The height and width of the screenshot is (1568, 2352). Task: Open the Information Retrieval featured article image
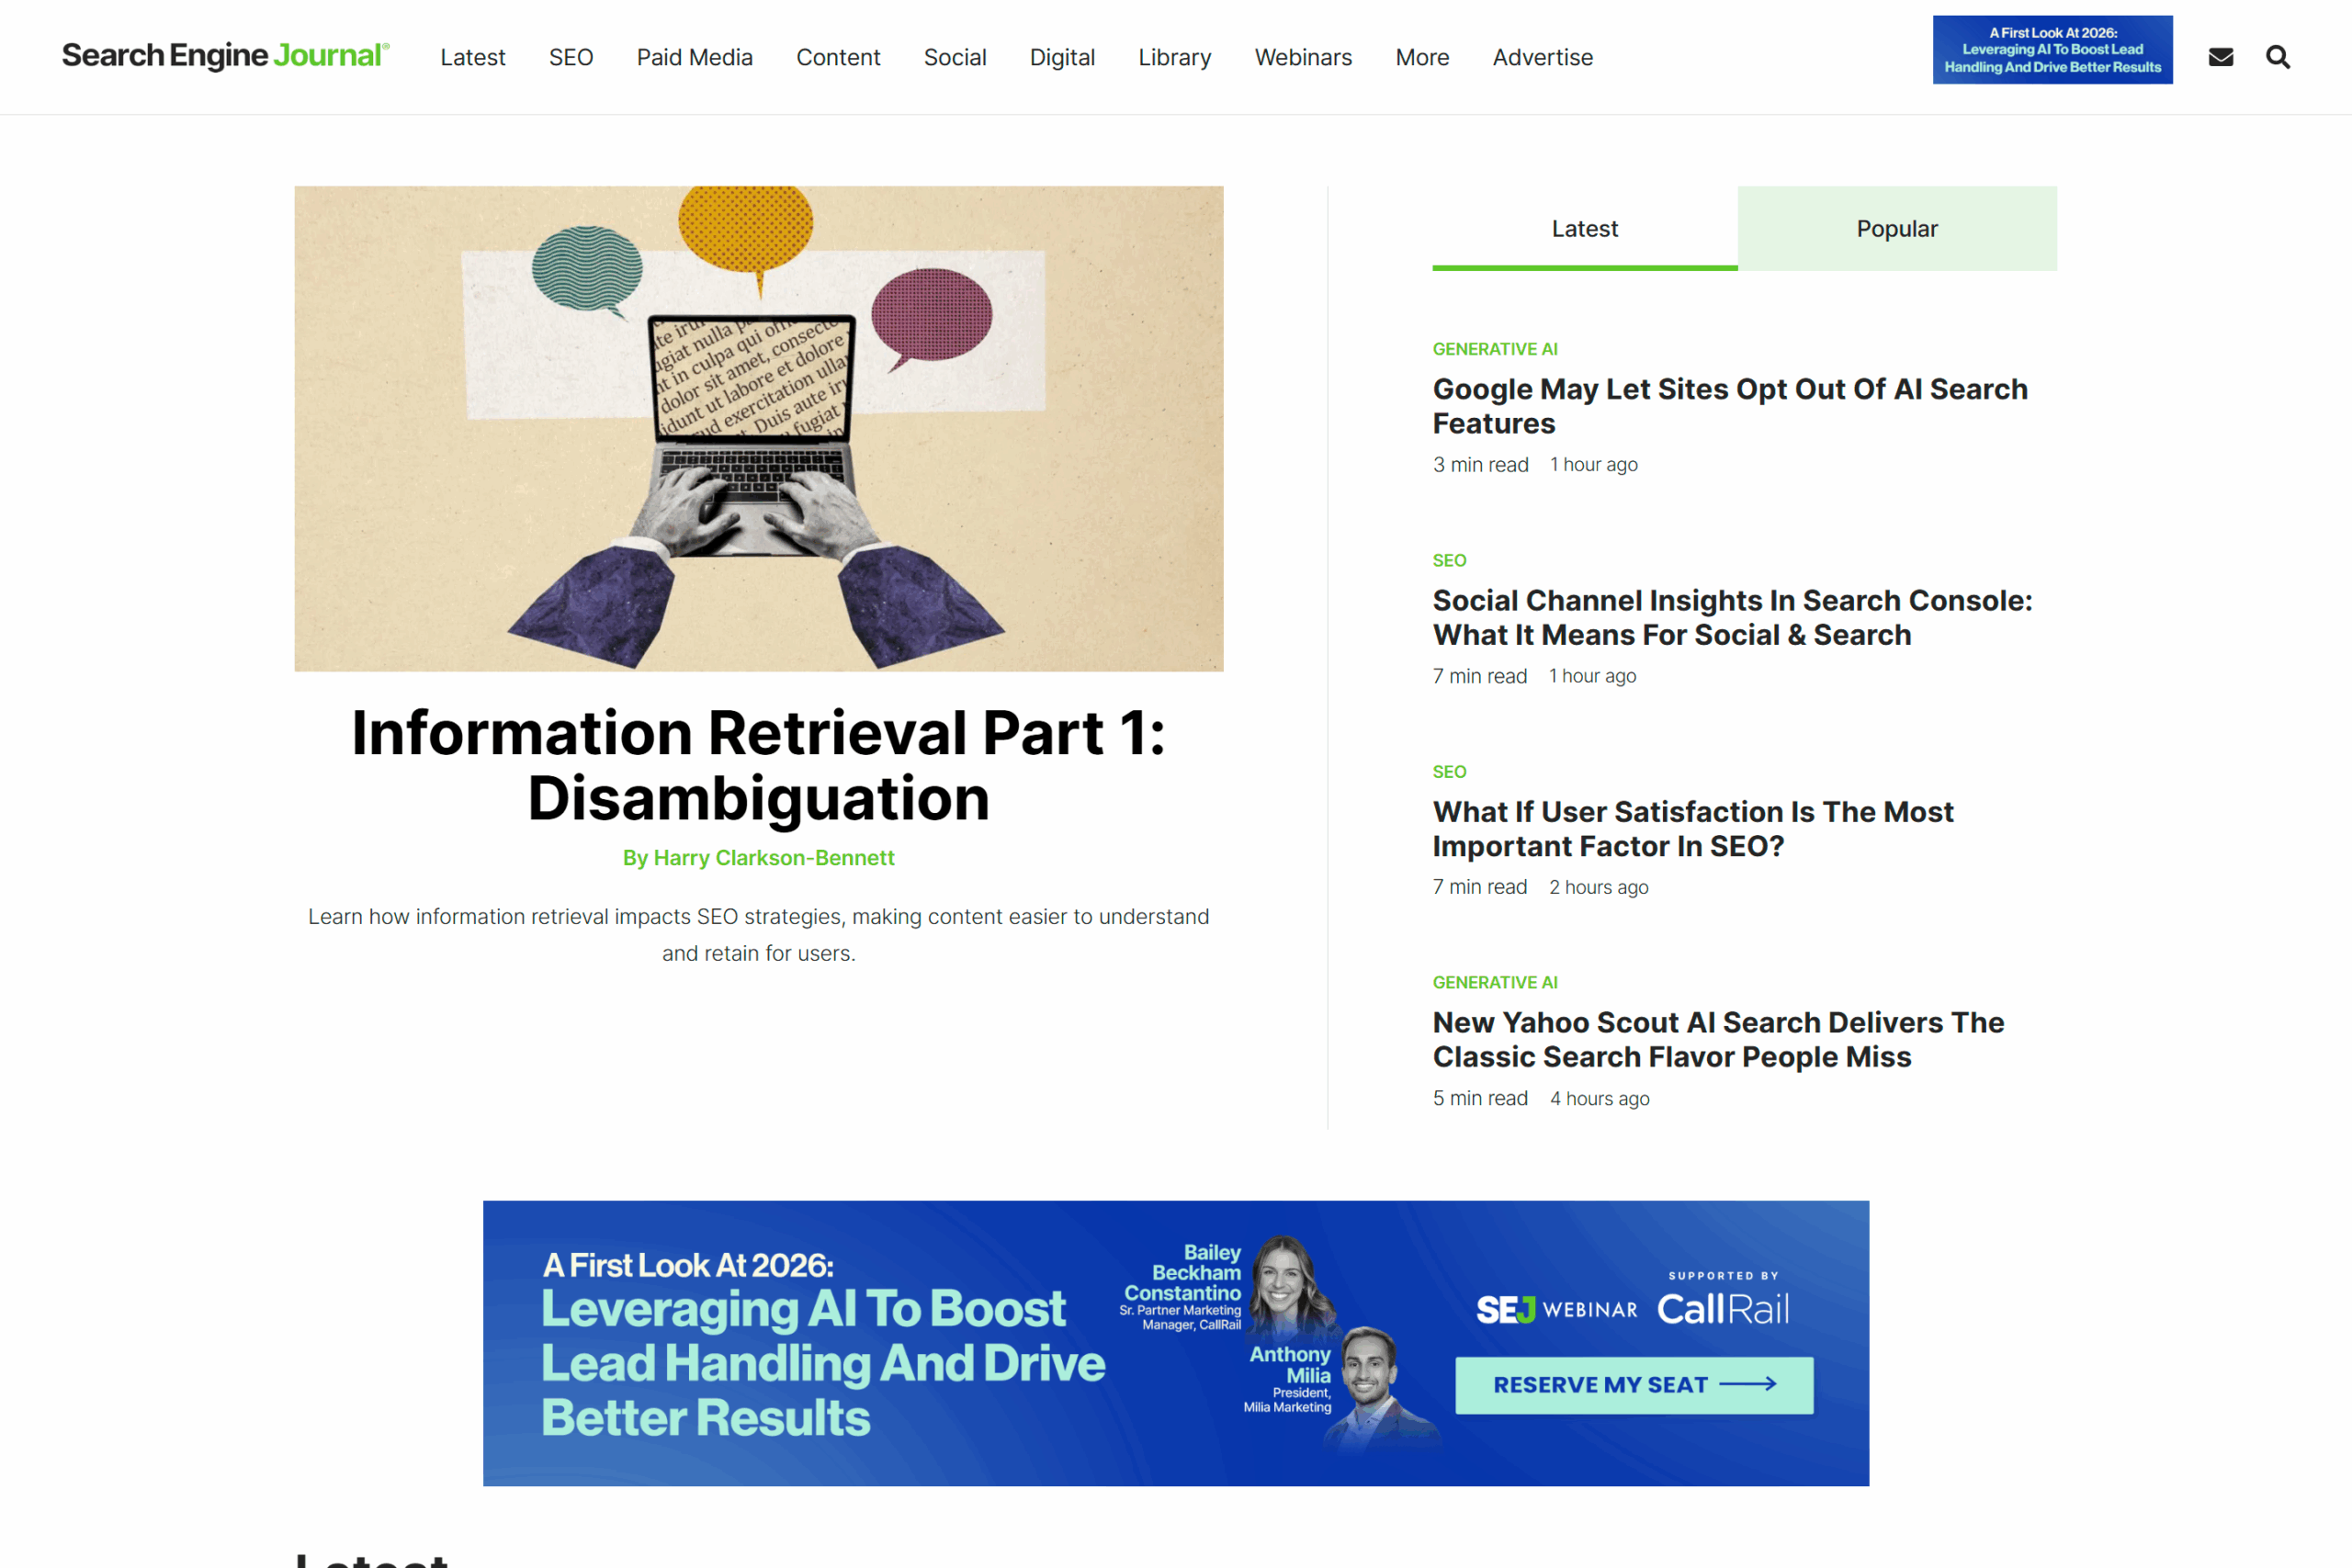[x=758, y=428]
